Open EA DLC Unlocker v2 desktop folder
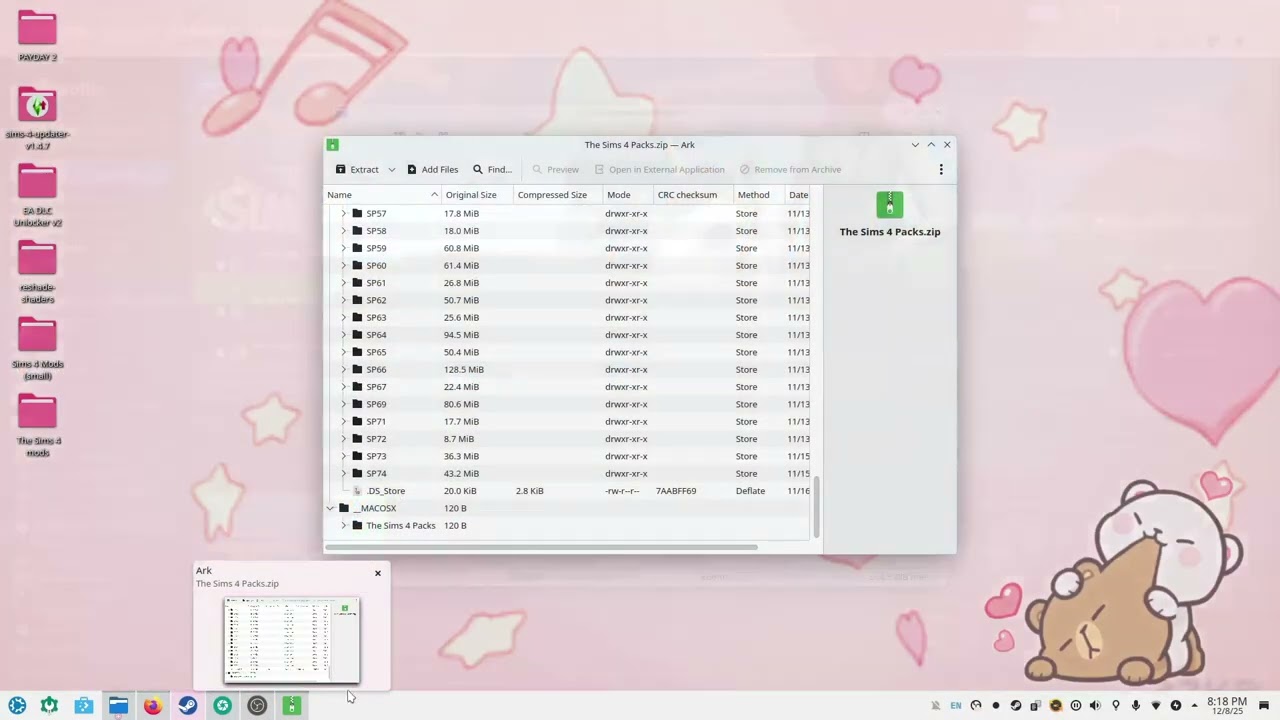The width and height of the screenshot is (1280, 720). point(37,196)
